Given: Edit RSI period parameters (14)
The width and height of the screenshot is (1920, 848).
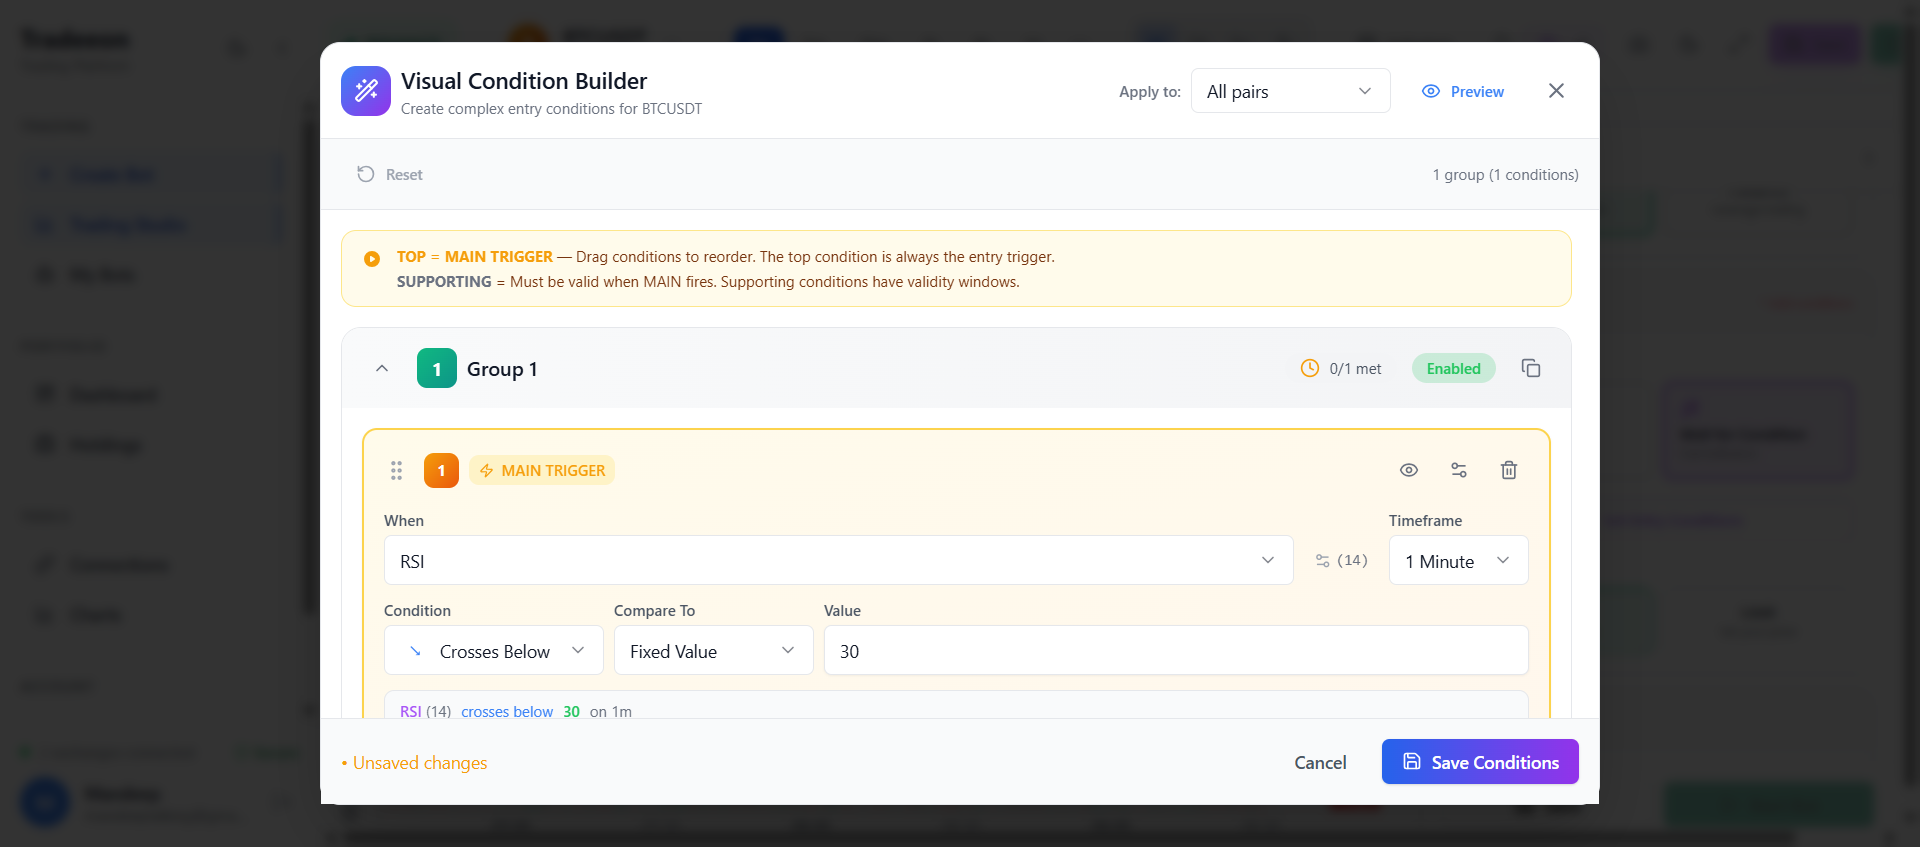Looking at the screenshot, I should point(1341,560).
